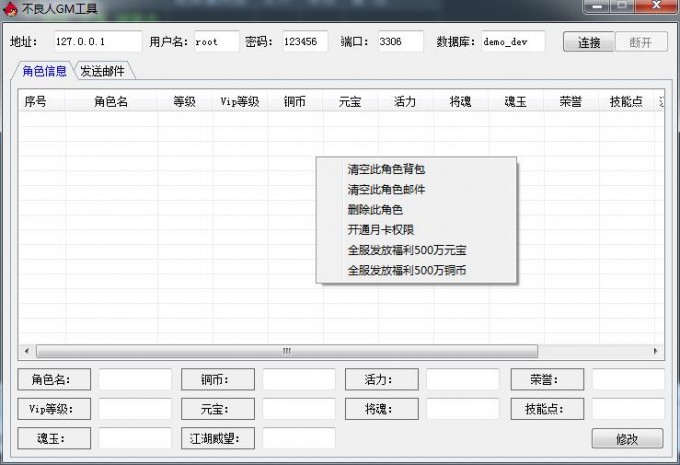
Task: Click the 铜币: label button
Action: click(x=218, y=380)
